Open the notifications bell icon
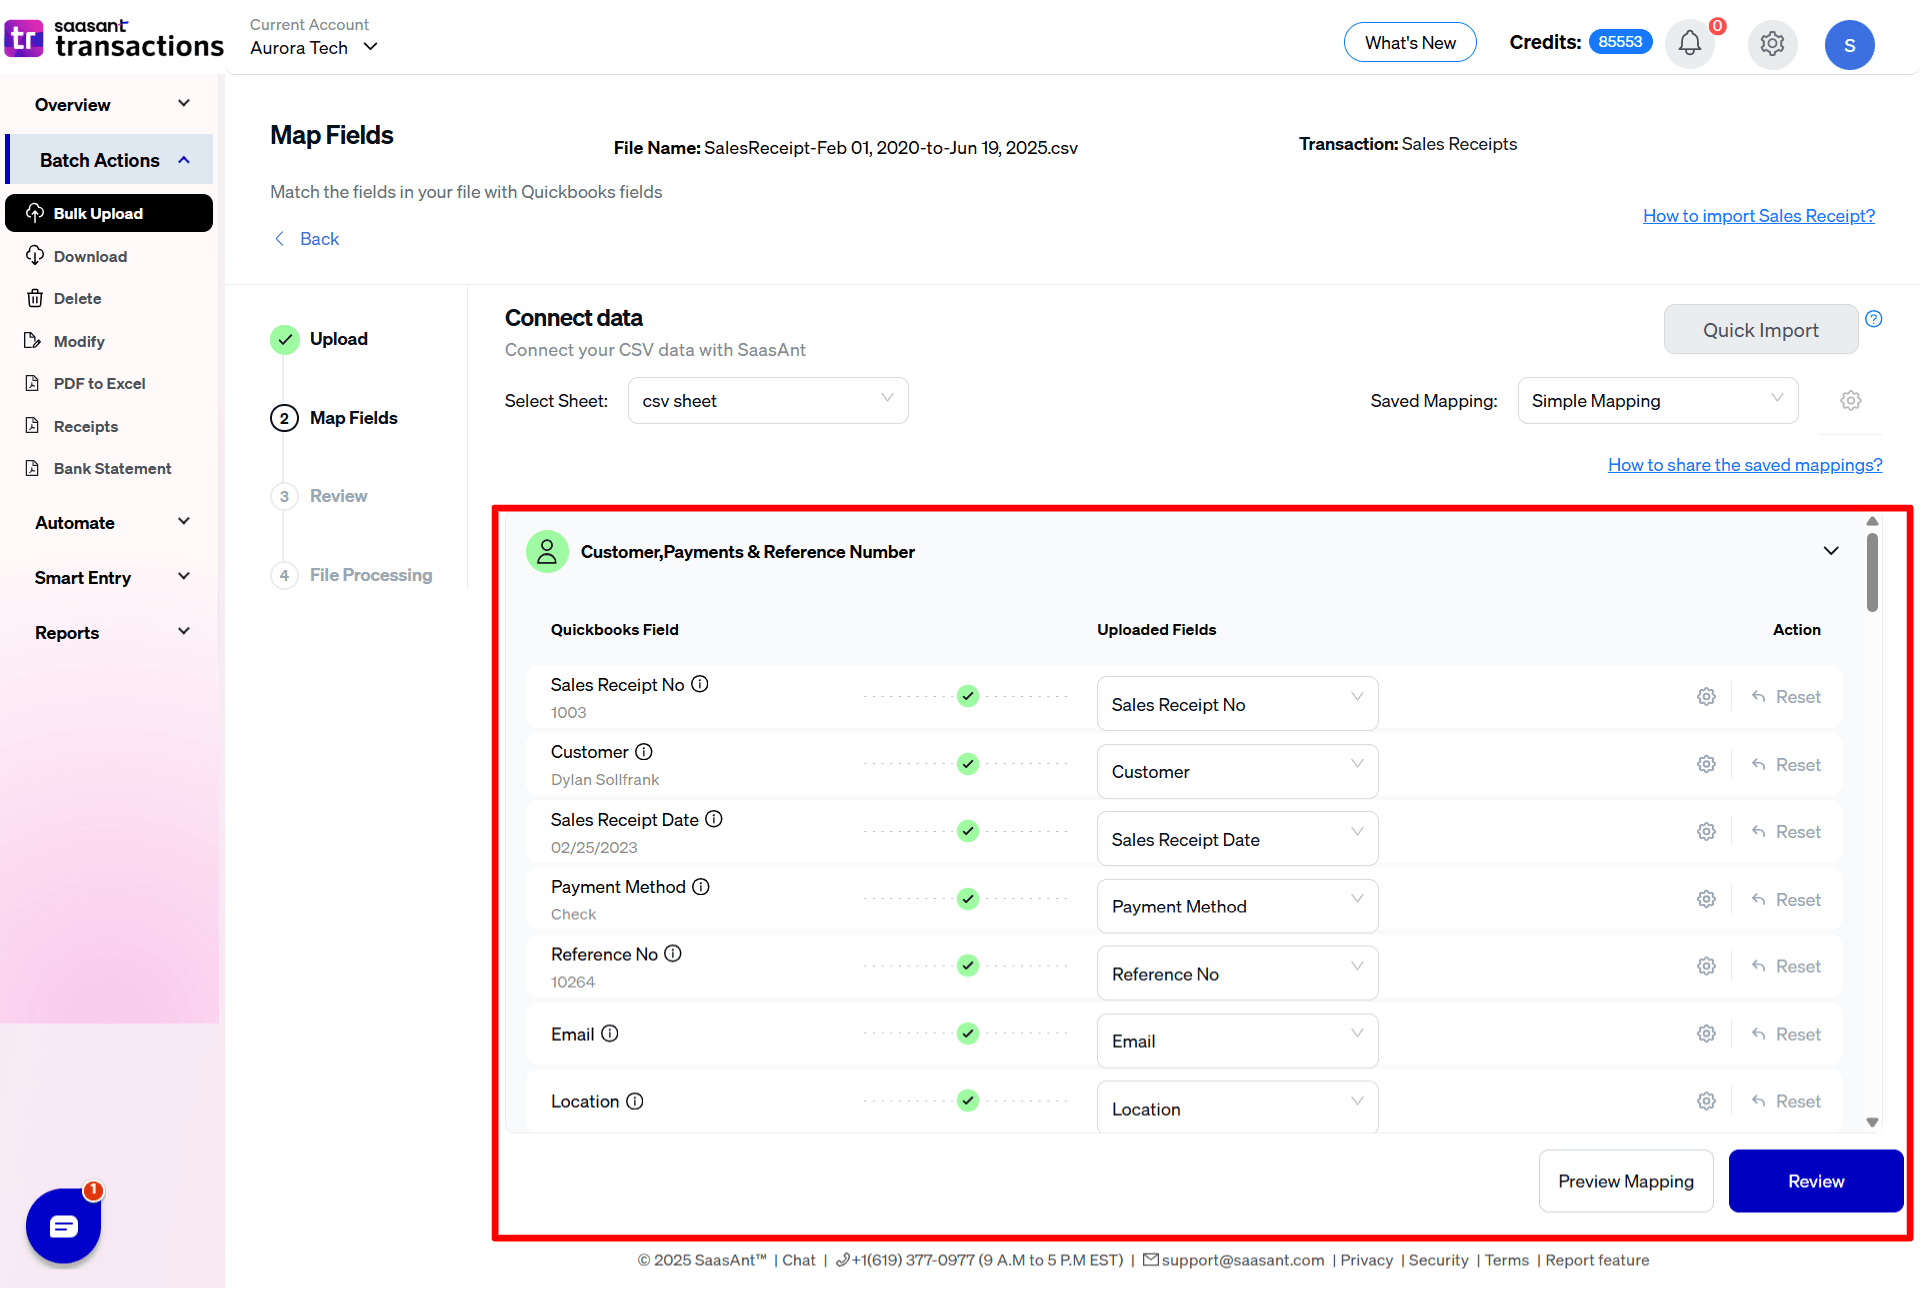This screenshot has width=1920, height=1290. tap(1689, 44)
